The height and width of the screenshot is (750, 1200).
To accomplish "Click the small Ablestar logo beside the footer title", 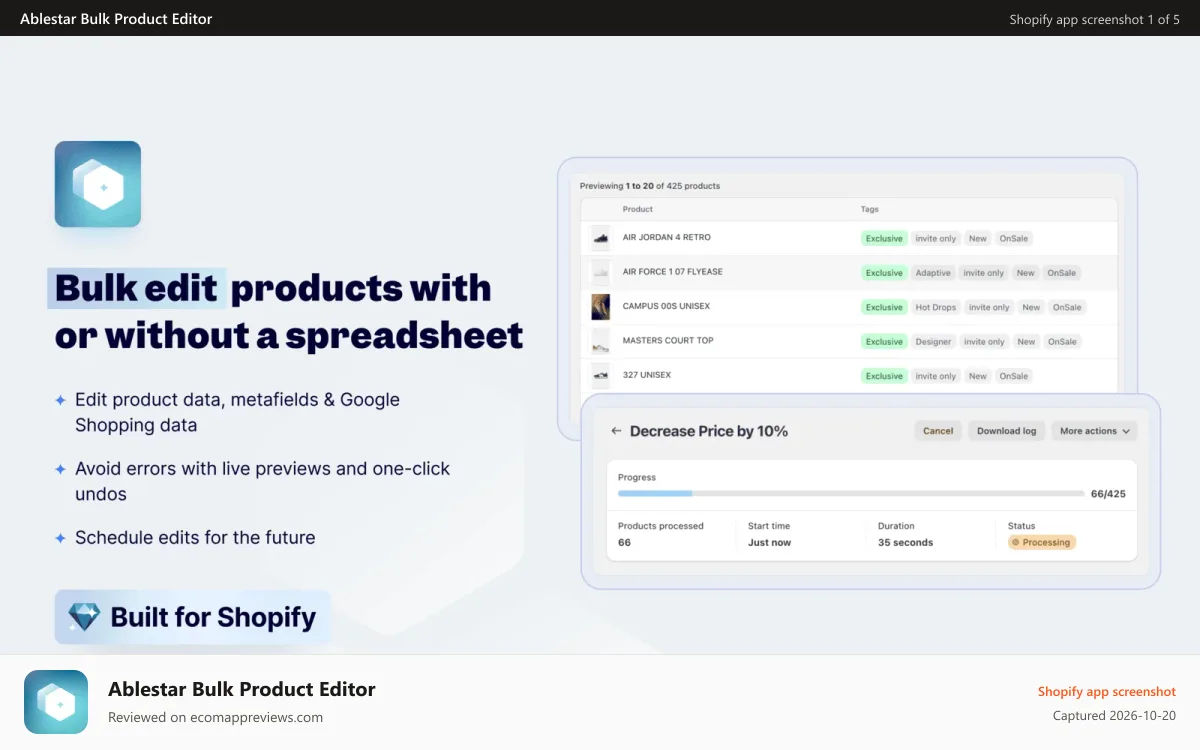I will pyautogui.click(x=56, y=702).
